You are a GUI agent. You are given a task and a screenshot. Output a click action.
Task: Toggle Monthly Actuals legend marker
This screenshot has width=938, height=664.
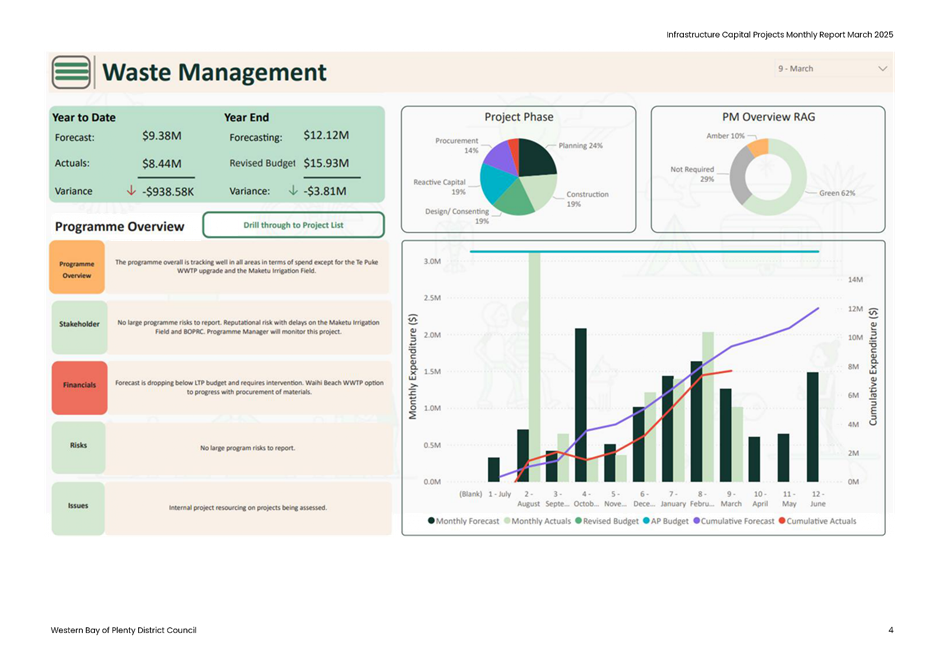506,522
